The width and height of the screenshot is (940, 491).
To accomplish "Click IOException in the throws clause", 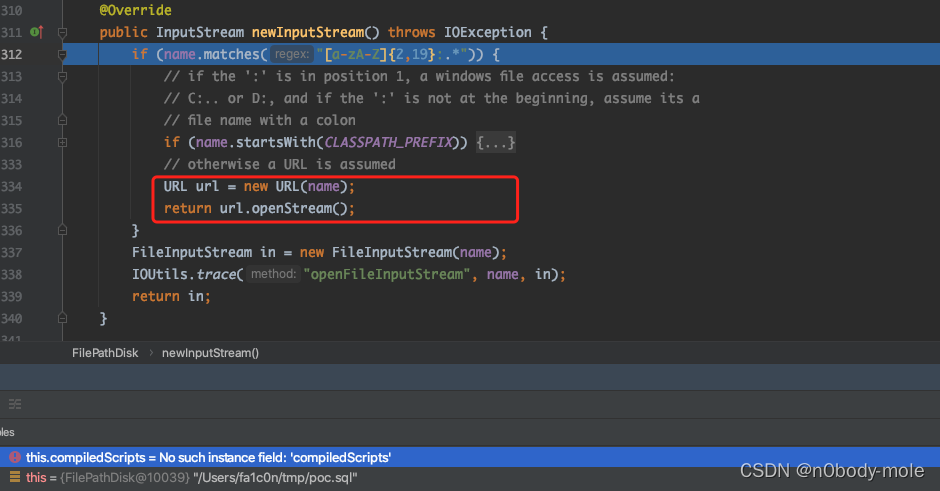I will 487,32.
